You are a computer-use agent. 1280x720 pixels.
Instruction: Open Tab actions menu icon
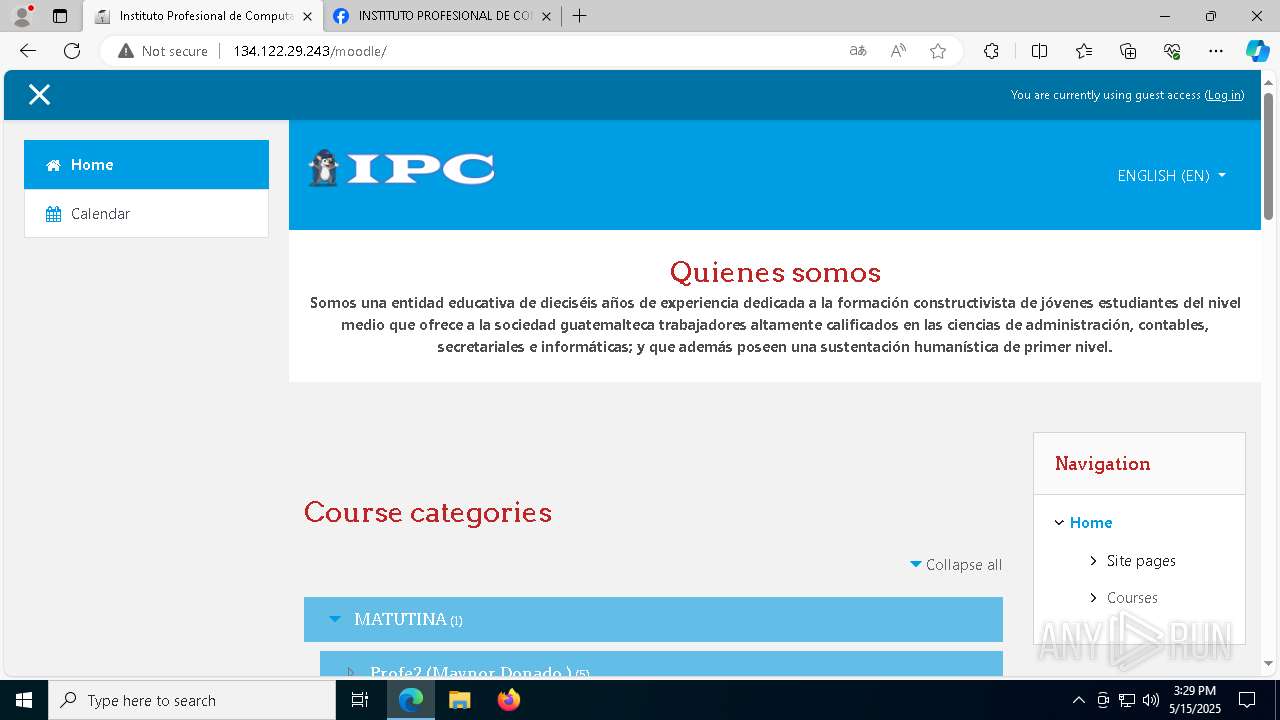coord(60,16)
